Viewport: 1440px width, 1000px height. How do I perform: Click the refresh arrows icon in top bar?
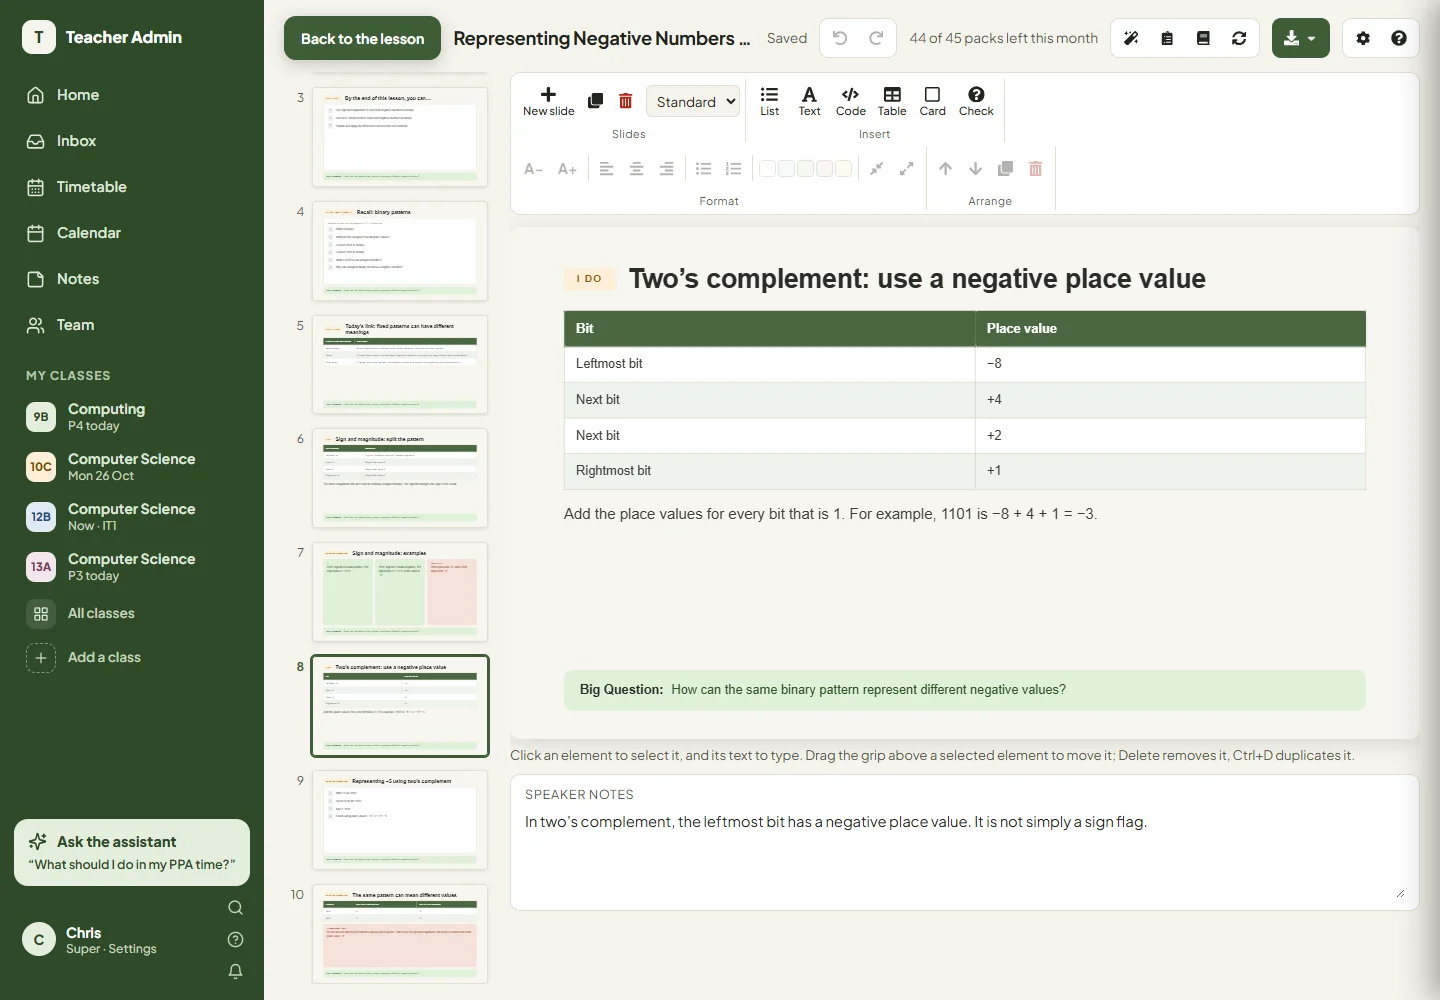1239,38
